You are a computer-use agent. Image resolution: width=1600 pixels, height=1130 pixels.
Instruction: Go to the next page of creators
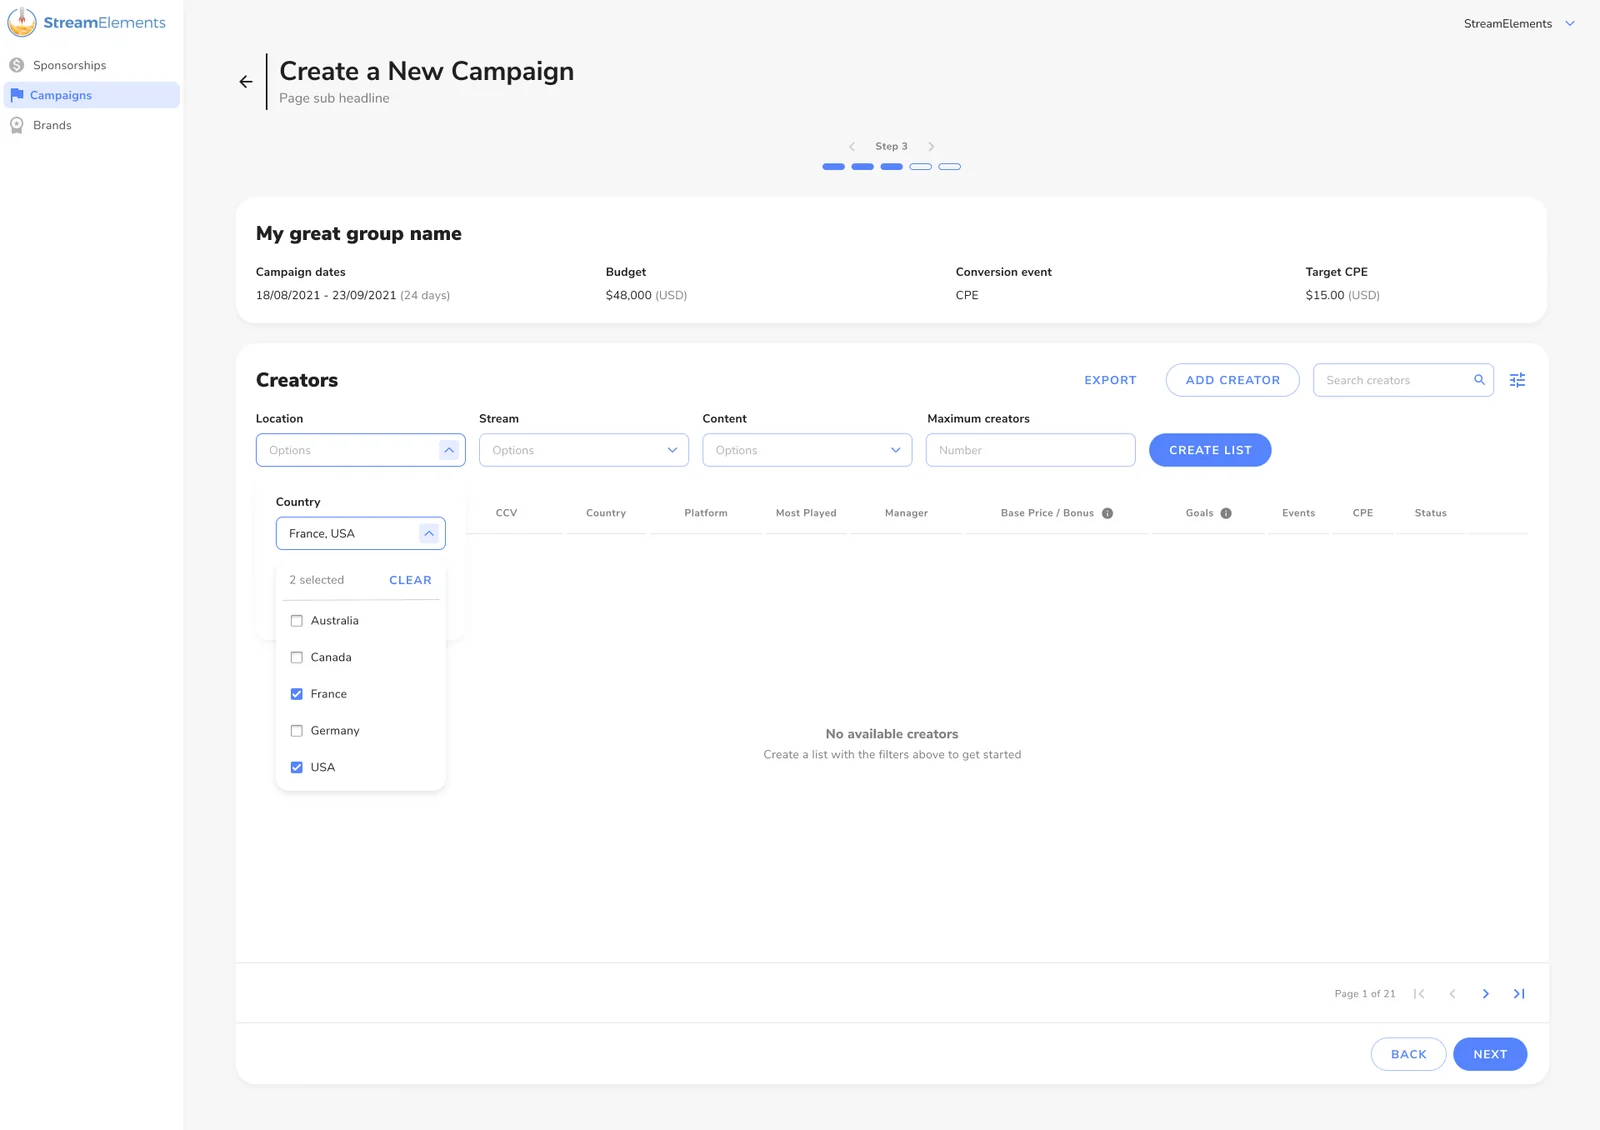click(x=1486, y=994)
